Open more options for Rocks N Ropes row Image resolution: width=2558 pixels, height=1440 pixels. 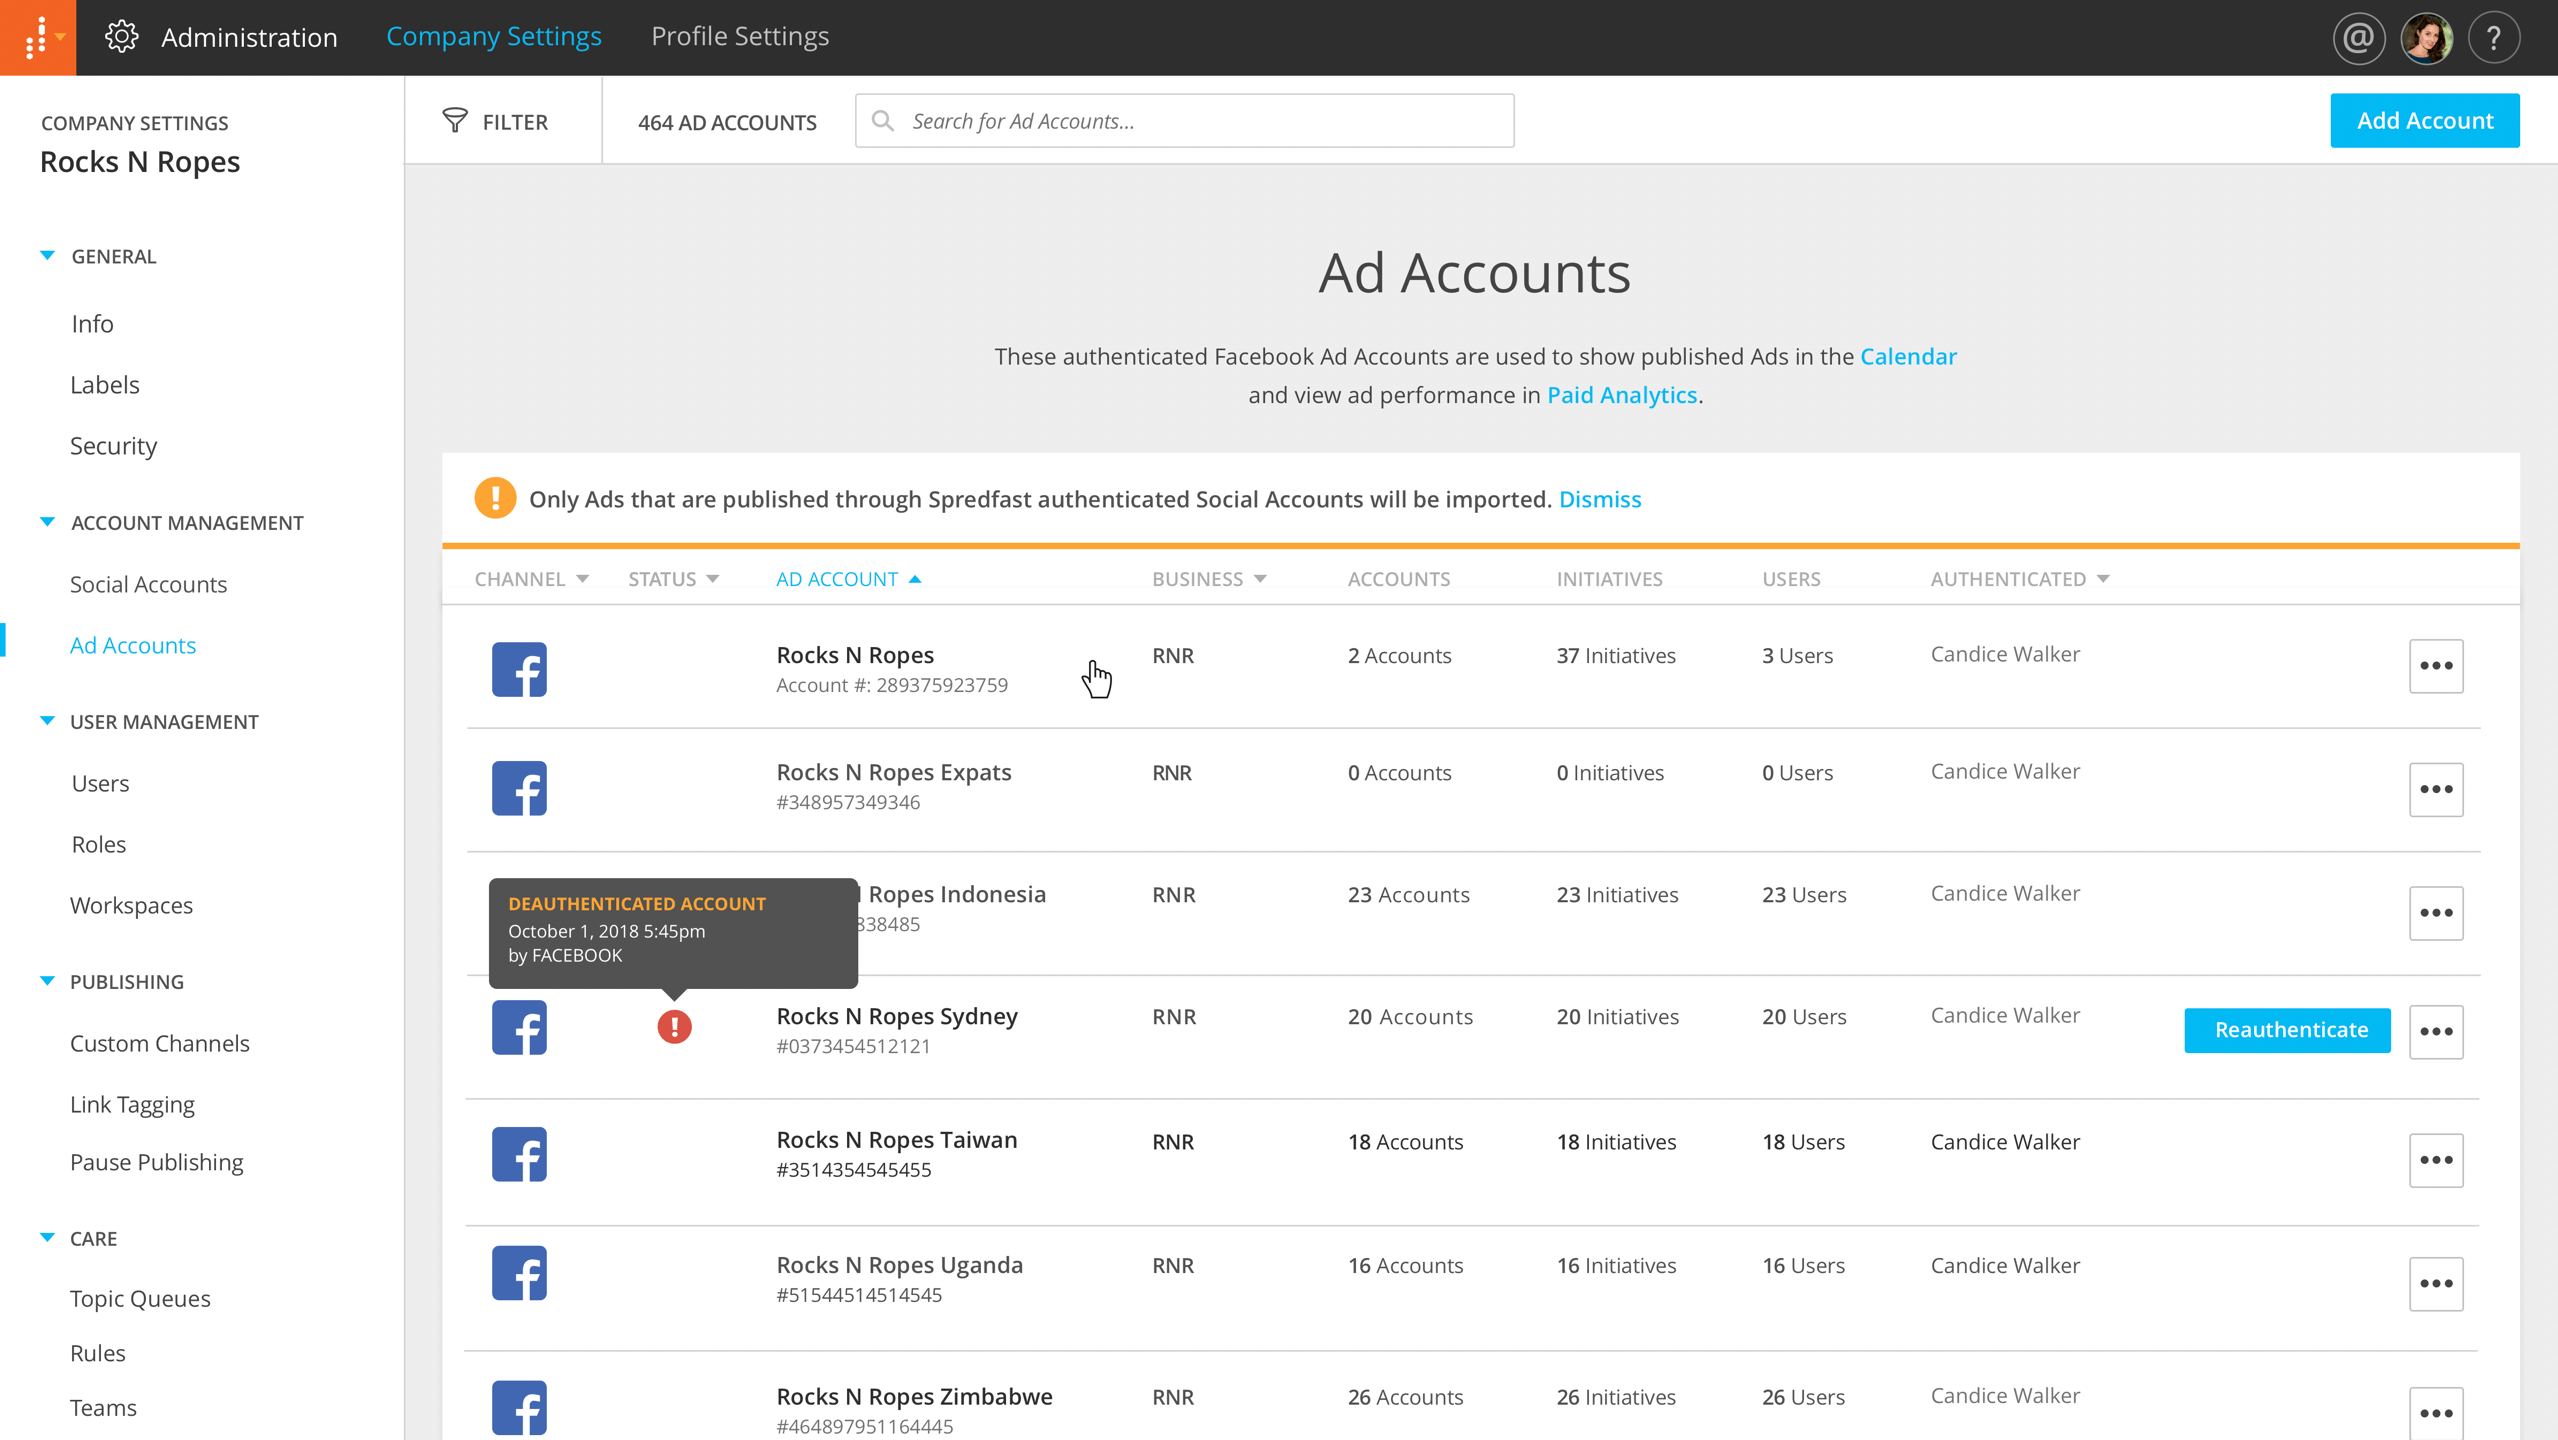coord(2436,666)
